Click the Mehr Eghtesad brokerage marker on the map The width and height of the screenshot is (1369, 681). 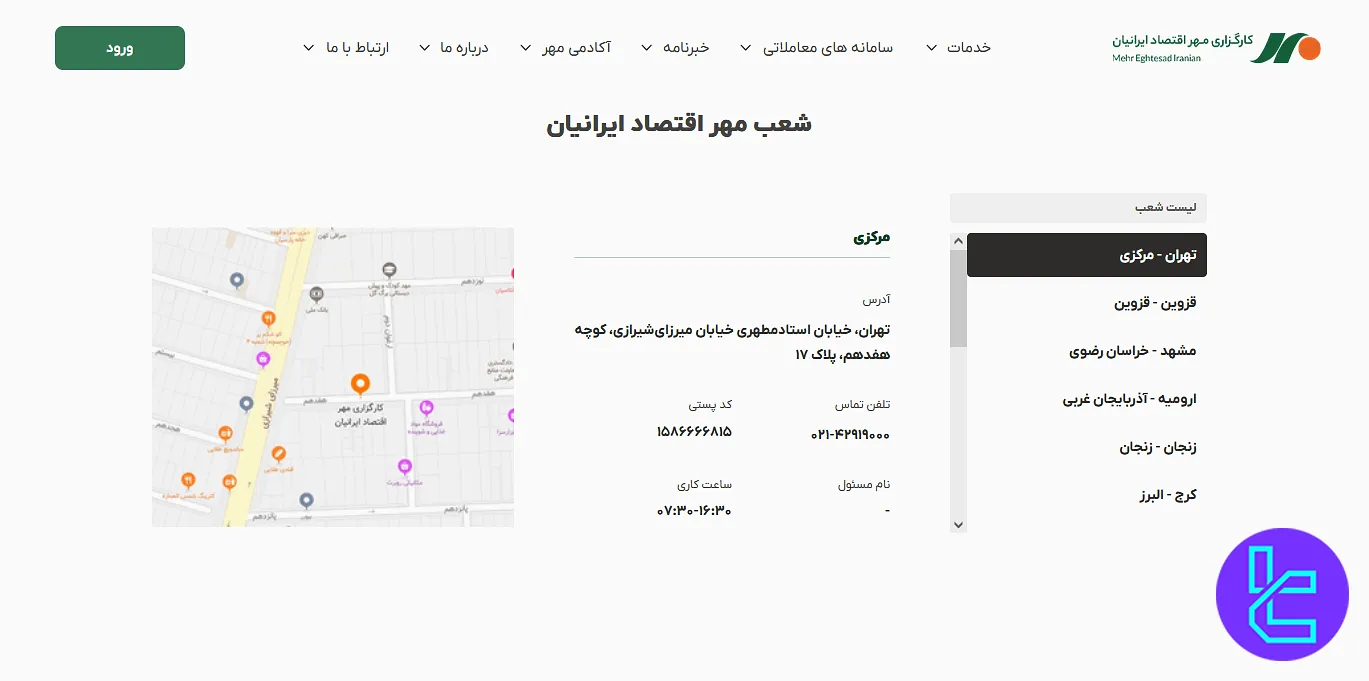click(359, 382)
